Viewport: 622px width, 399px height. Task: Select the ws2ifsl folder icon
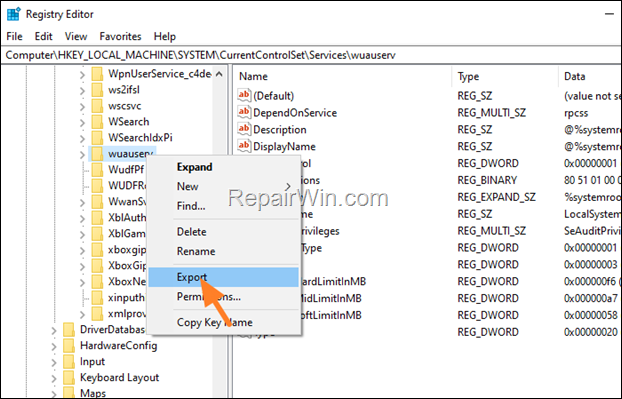coord(97,90)
